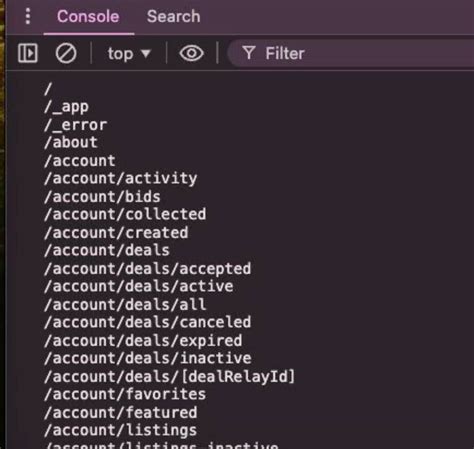Select the /account/favorites log line
The height and width of the screenshot is (449, 474).
125,395
